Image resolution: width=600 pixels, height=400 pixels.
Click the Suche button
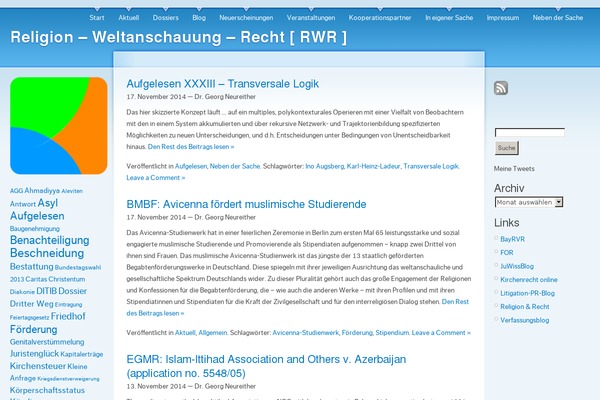click(x=507, y=148)
